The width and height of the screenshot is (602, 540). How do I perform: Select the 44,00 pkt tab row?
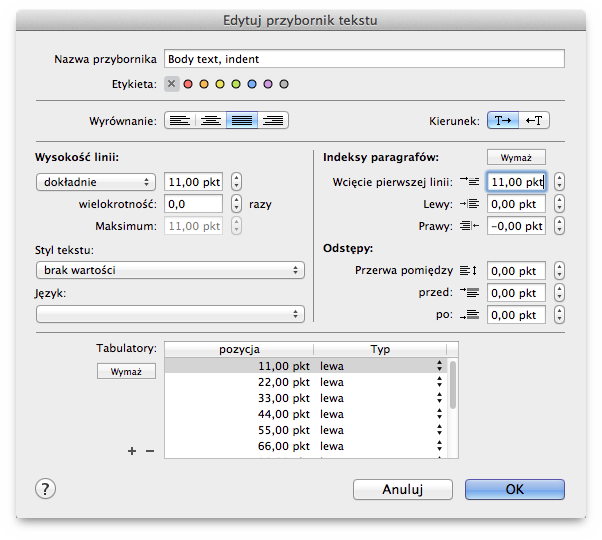click(306, 414)
